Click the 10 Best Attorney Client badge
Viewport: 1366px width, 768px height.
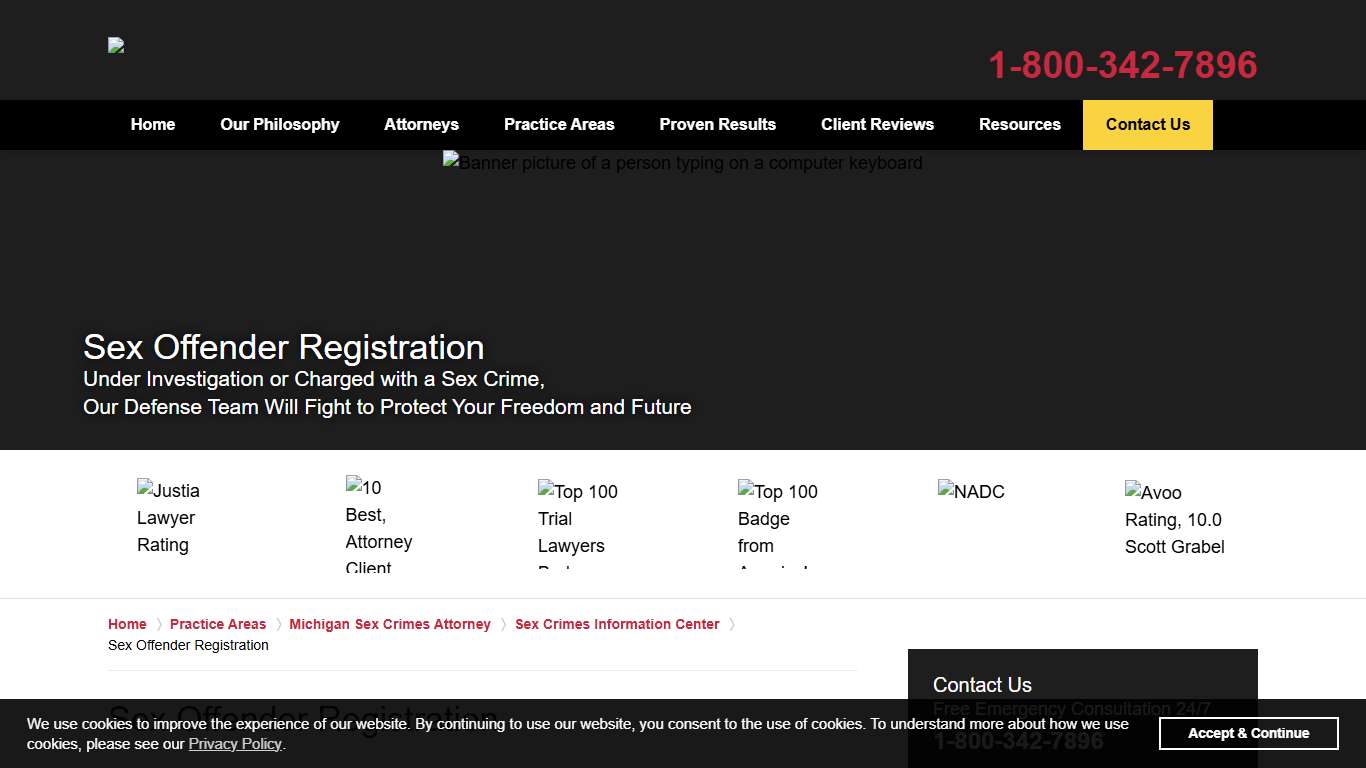coord(379,525)
